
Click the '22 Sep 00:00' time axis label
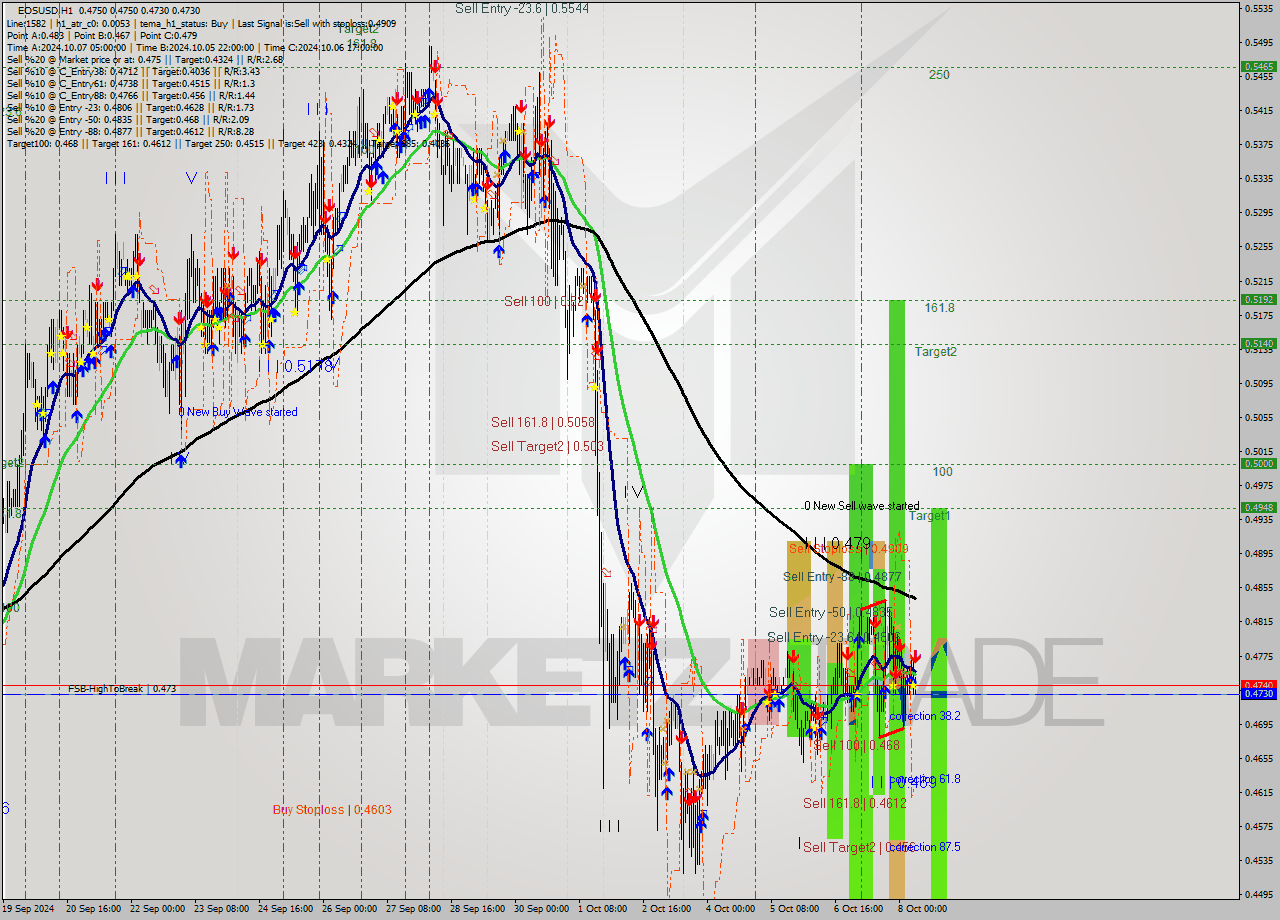(158, 909)
